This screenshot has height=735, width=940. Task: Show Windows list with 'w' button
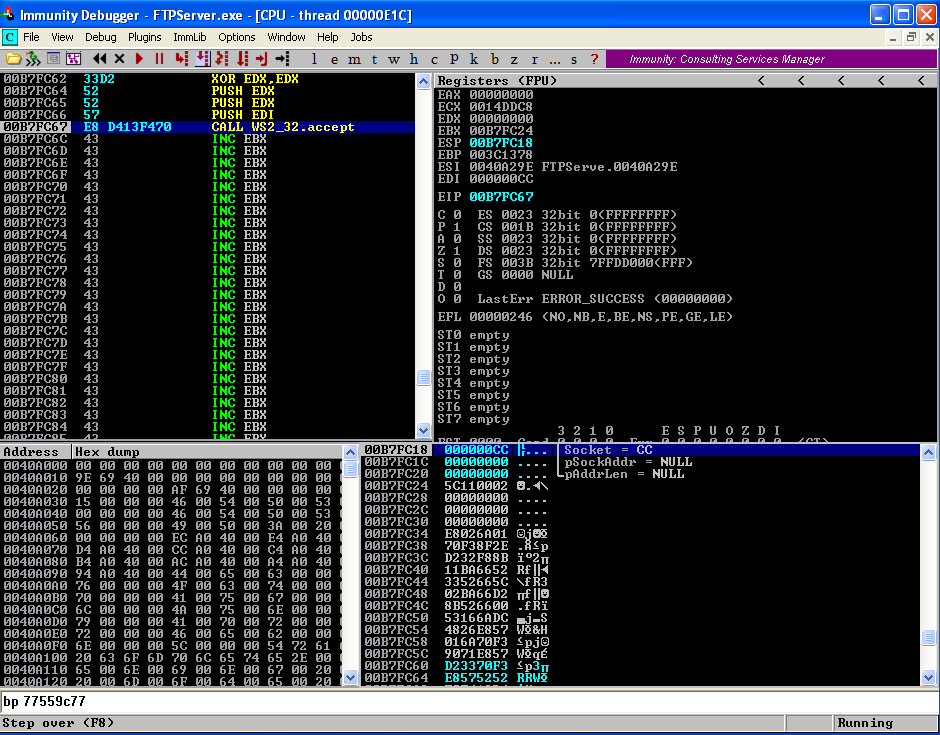pos(394,59)
